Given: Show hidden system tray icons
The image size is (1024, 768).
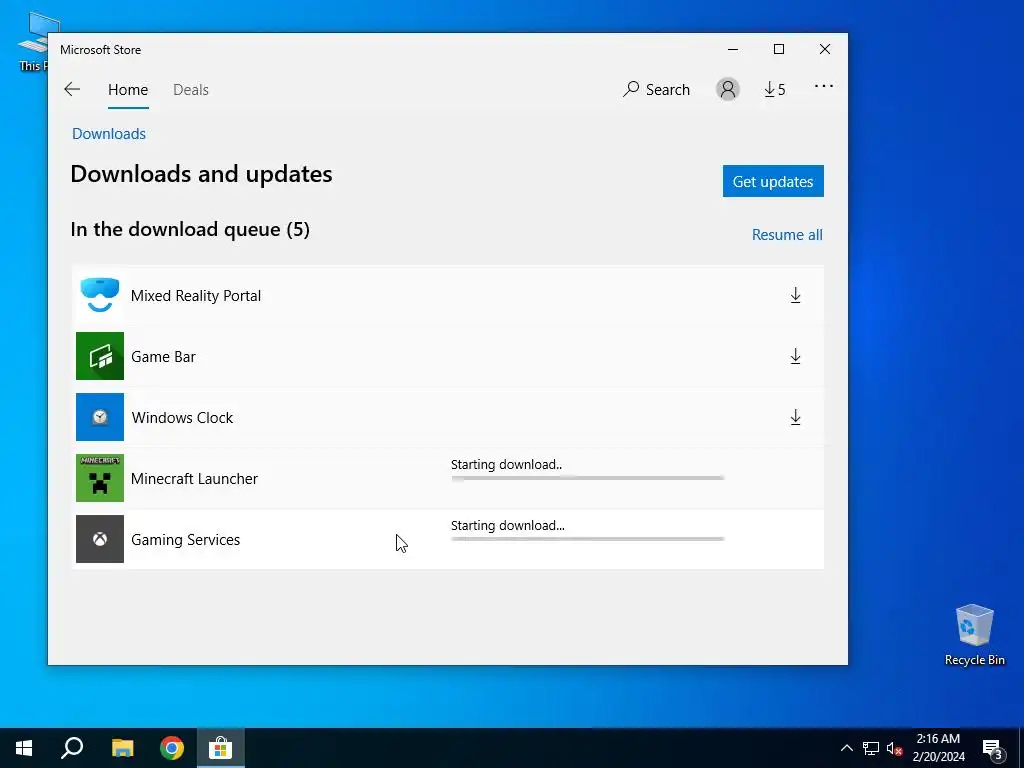Looking at the screenshot, I should pos(846,748).
